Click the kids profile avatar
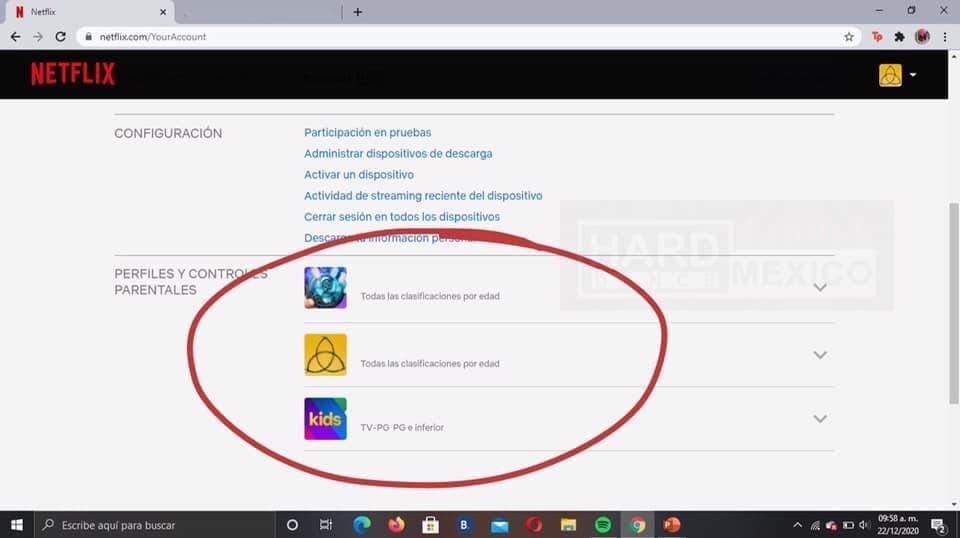 pos(325,419)
